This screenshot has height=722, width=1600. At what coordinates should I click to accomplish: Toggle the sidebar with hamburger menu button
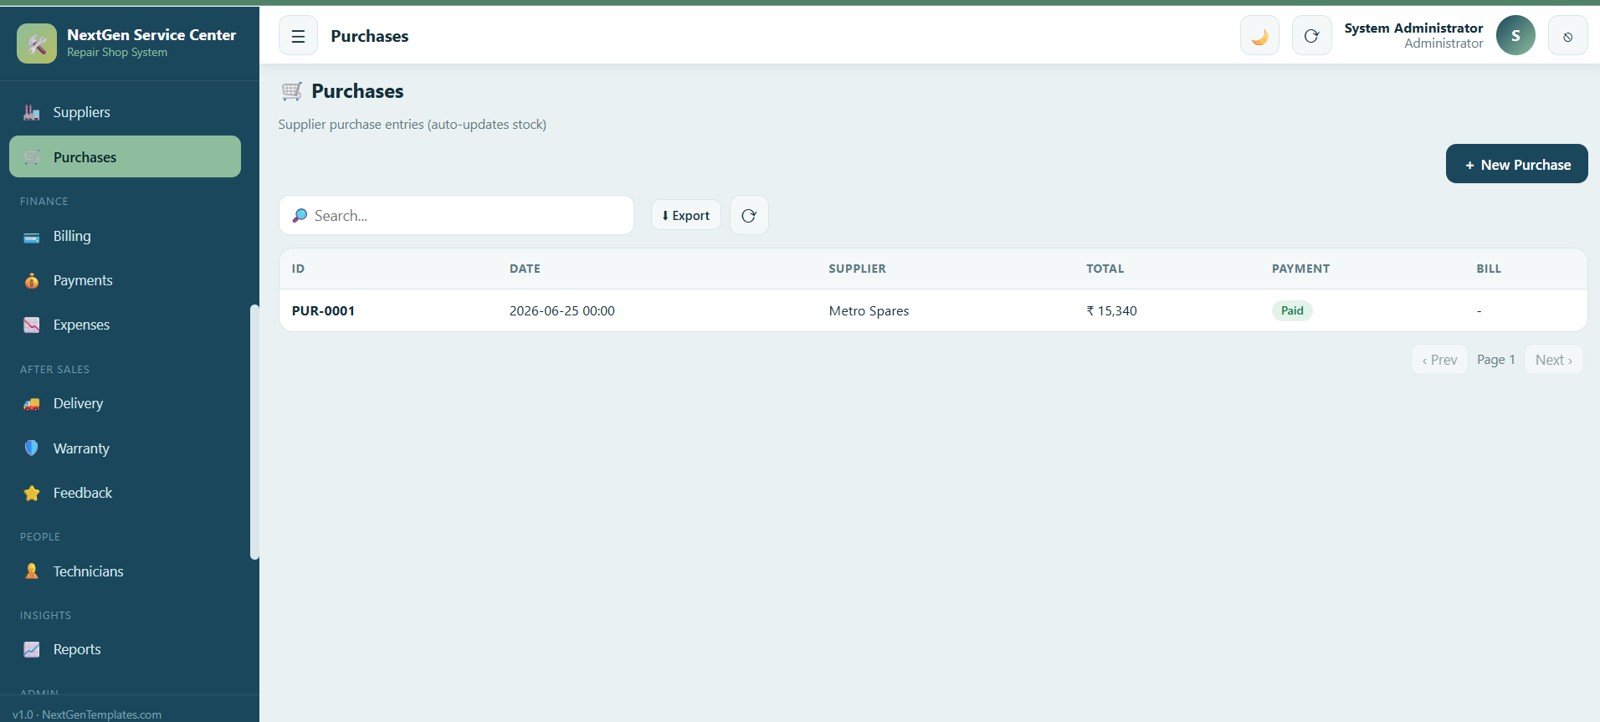298,36
